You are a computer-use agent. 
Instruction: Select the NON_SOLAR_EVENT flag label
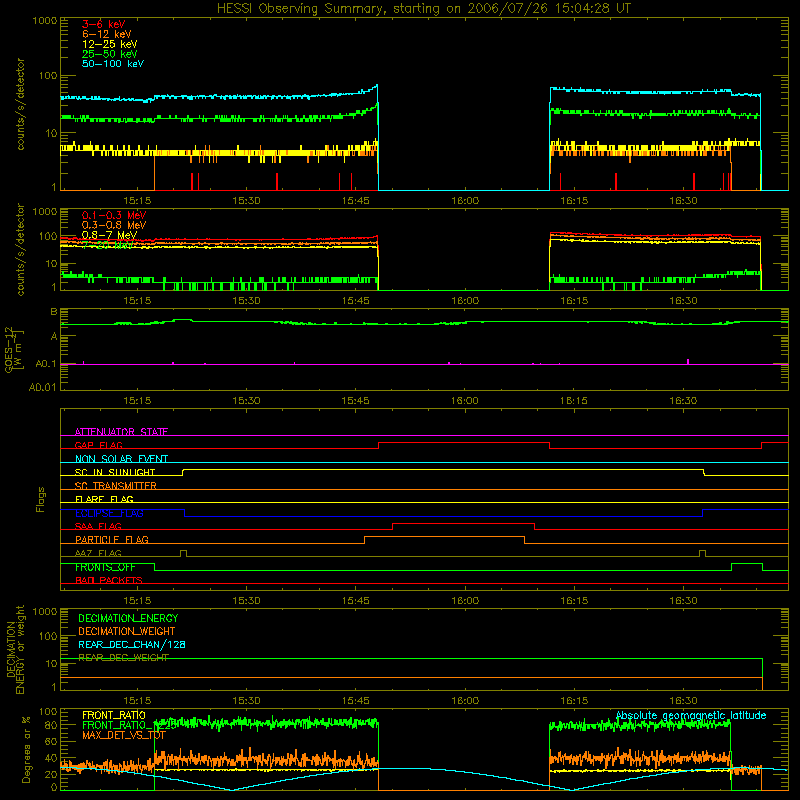(x=121, y=459)
